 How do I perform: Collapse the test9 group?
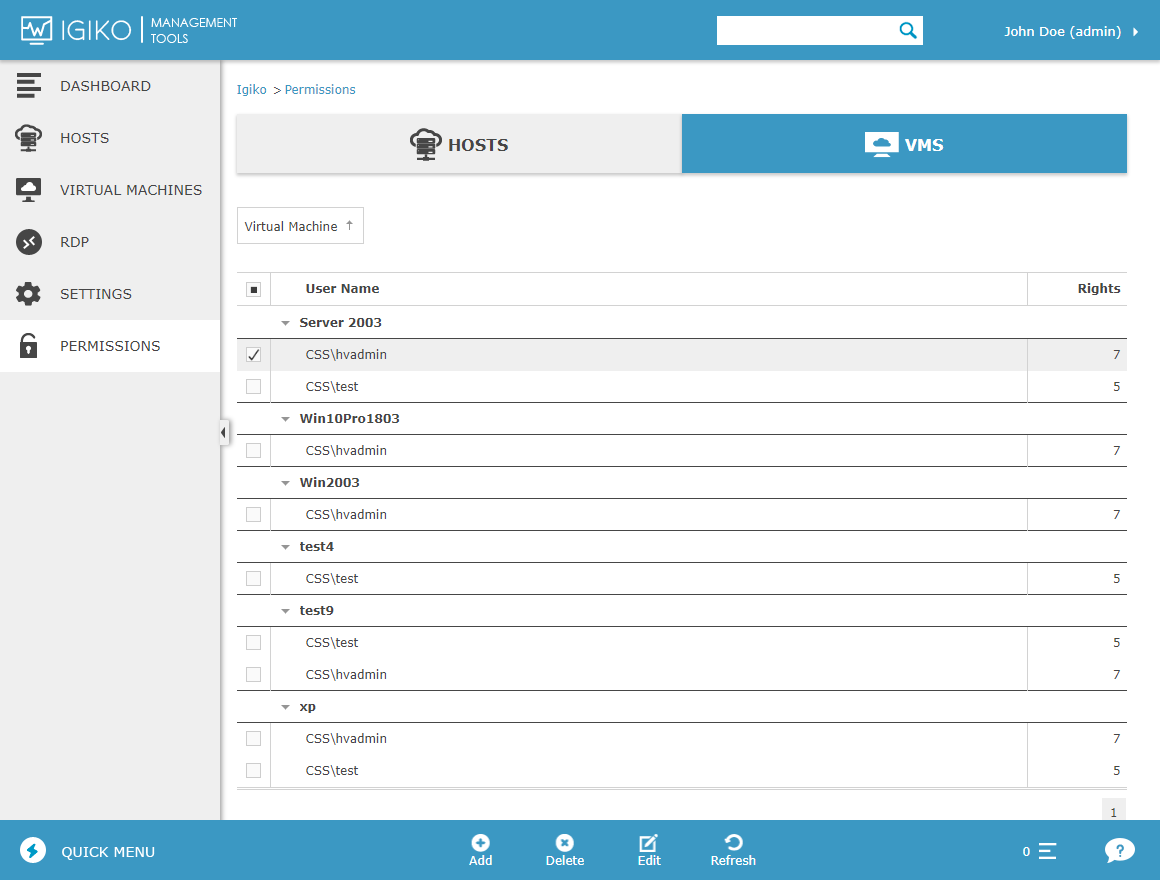[x=285, y=611]
